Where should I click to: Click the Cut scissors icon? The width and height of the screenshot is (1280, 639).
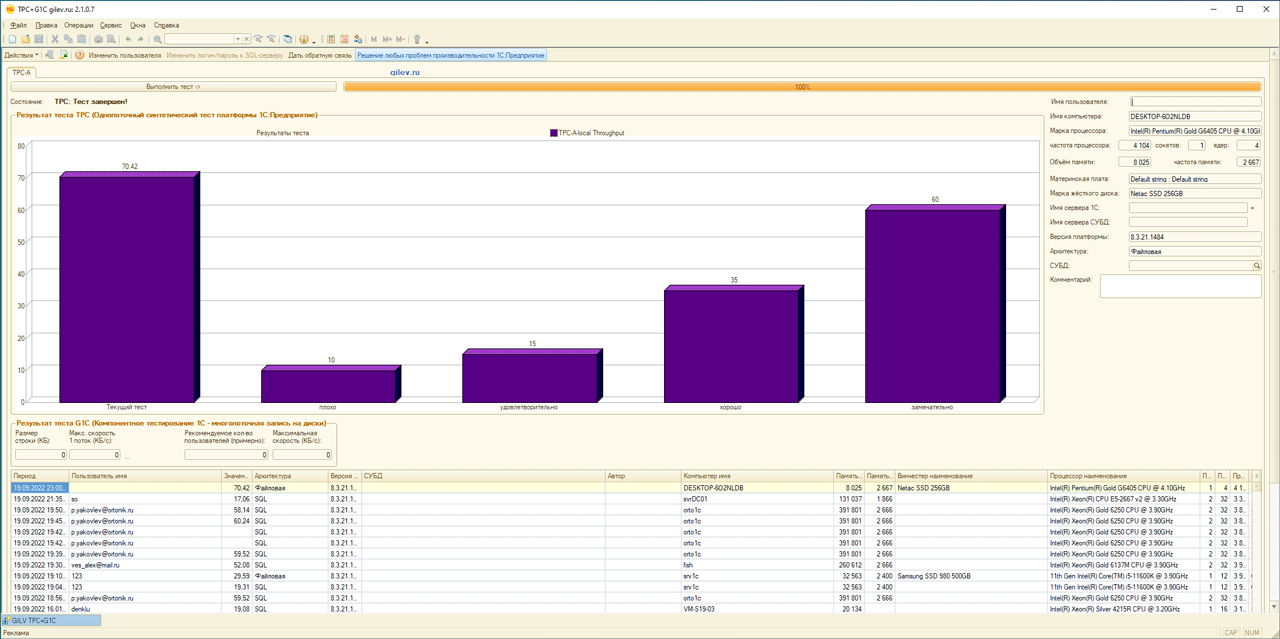(x=55, y=40)
